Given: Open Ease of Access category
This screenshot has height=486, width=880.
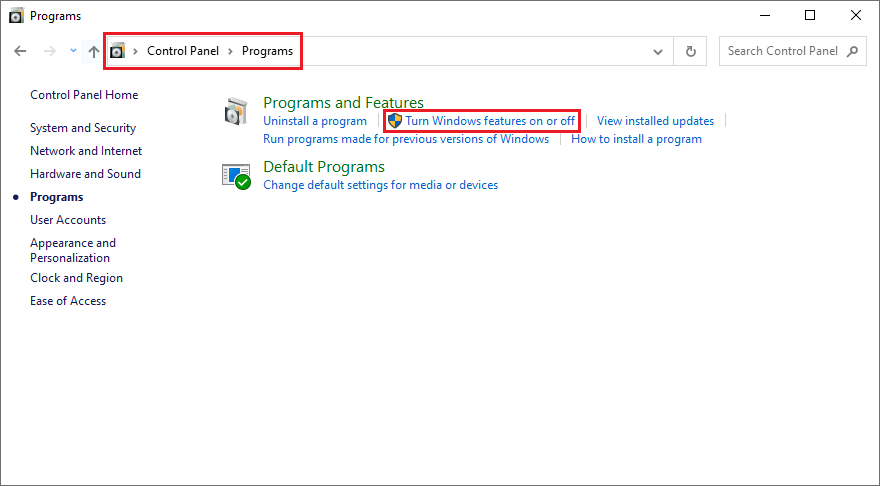Looking at the screenshot, I should pyautogui.click(x=68, y=301).
